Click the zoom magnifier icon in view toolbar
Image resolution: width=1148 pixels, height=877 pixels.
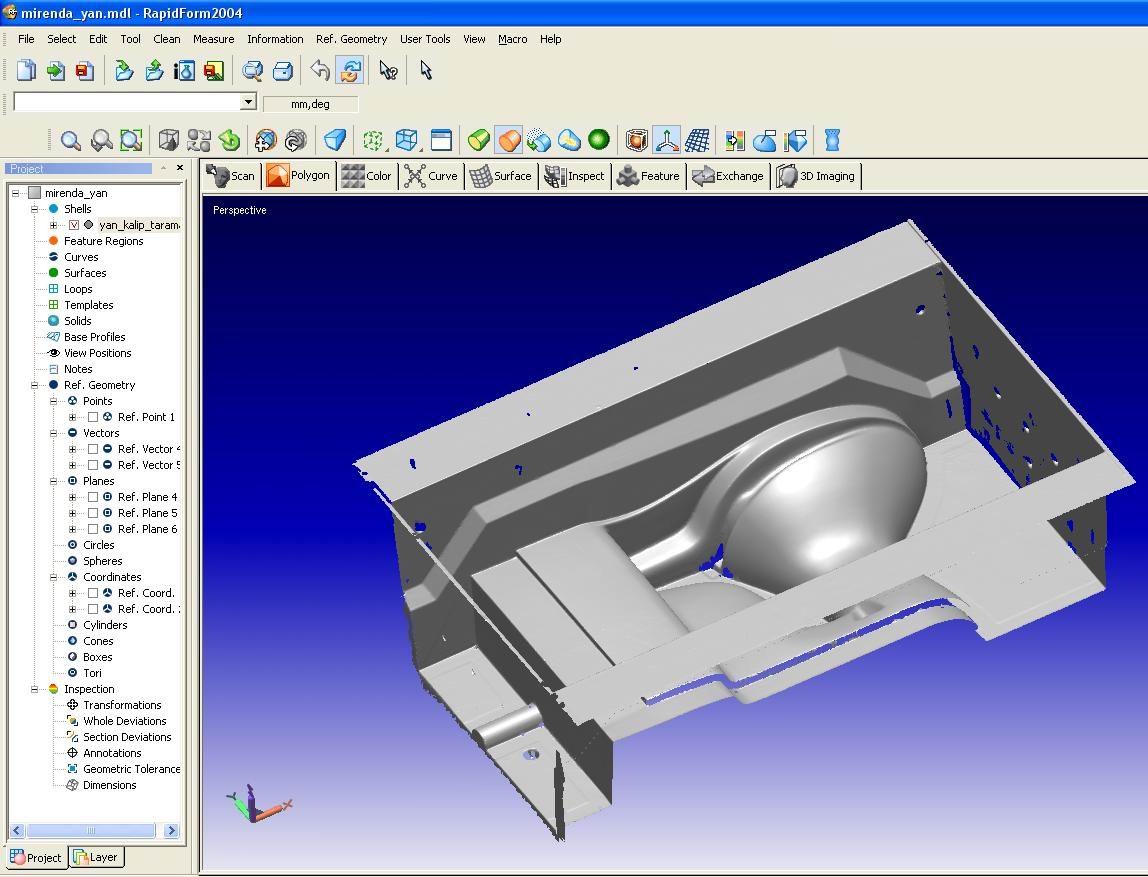(70, 141)
